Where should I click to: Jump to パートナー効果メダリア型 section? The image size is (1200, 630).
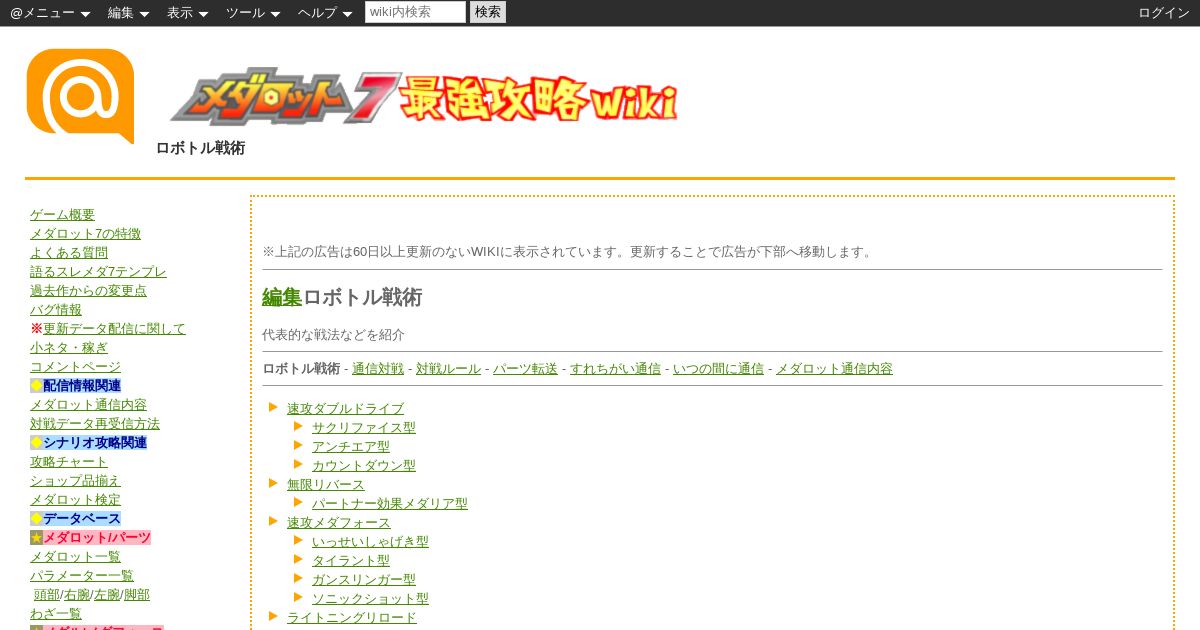(x=390, y=504)
